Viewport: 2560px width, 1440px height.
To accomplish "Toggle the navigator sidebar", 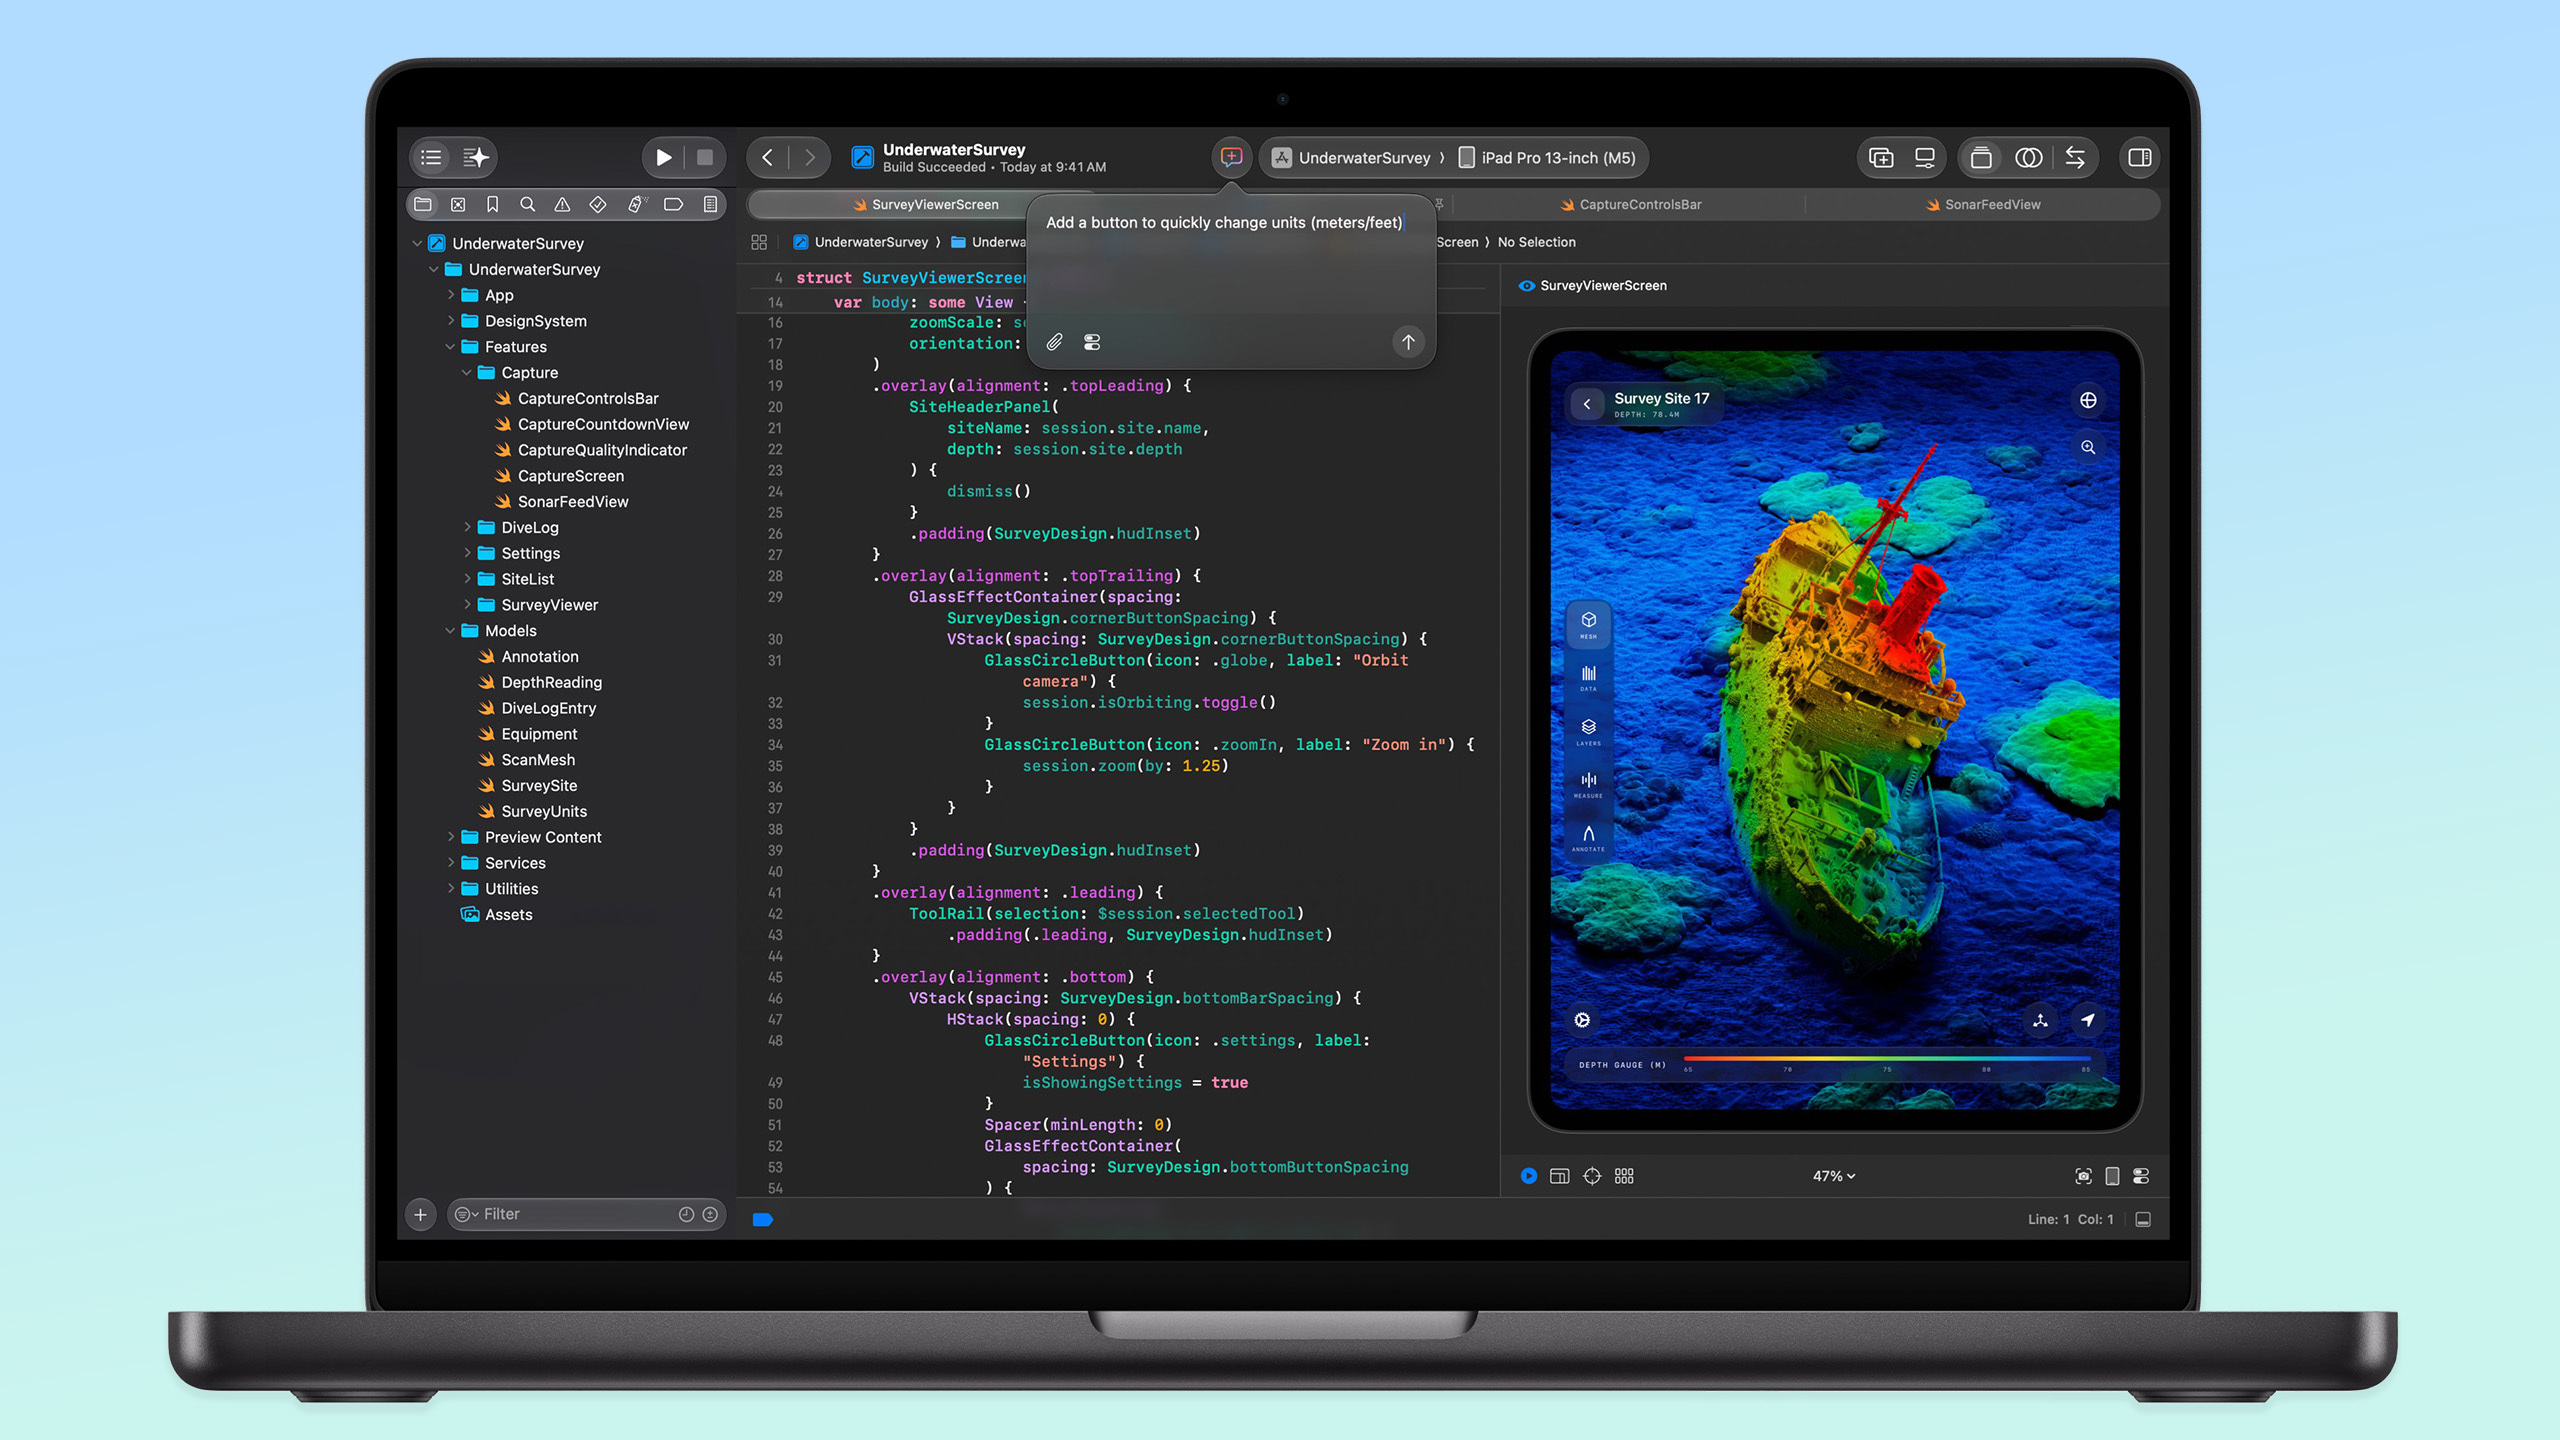I will pos(431,157).
